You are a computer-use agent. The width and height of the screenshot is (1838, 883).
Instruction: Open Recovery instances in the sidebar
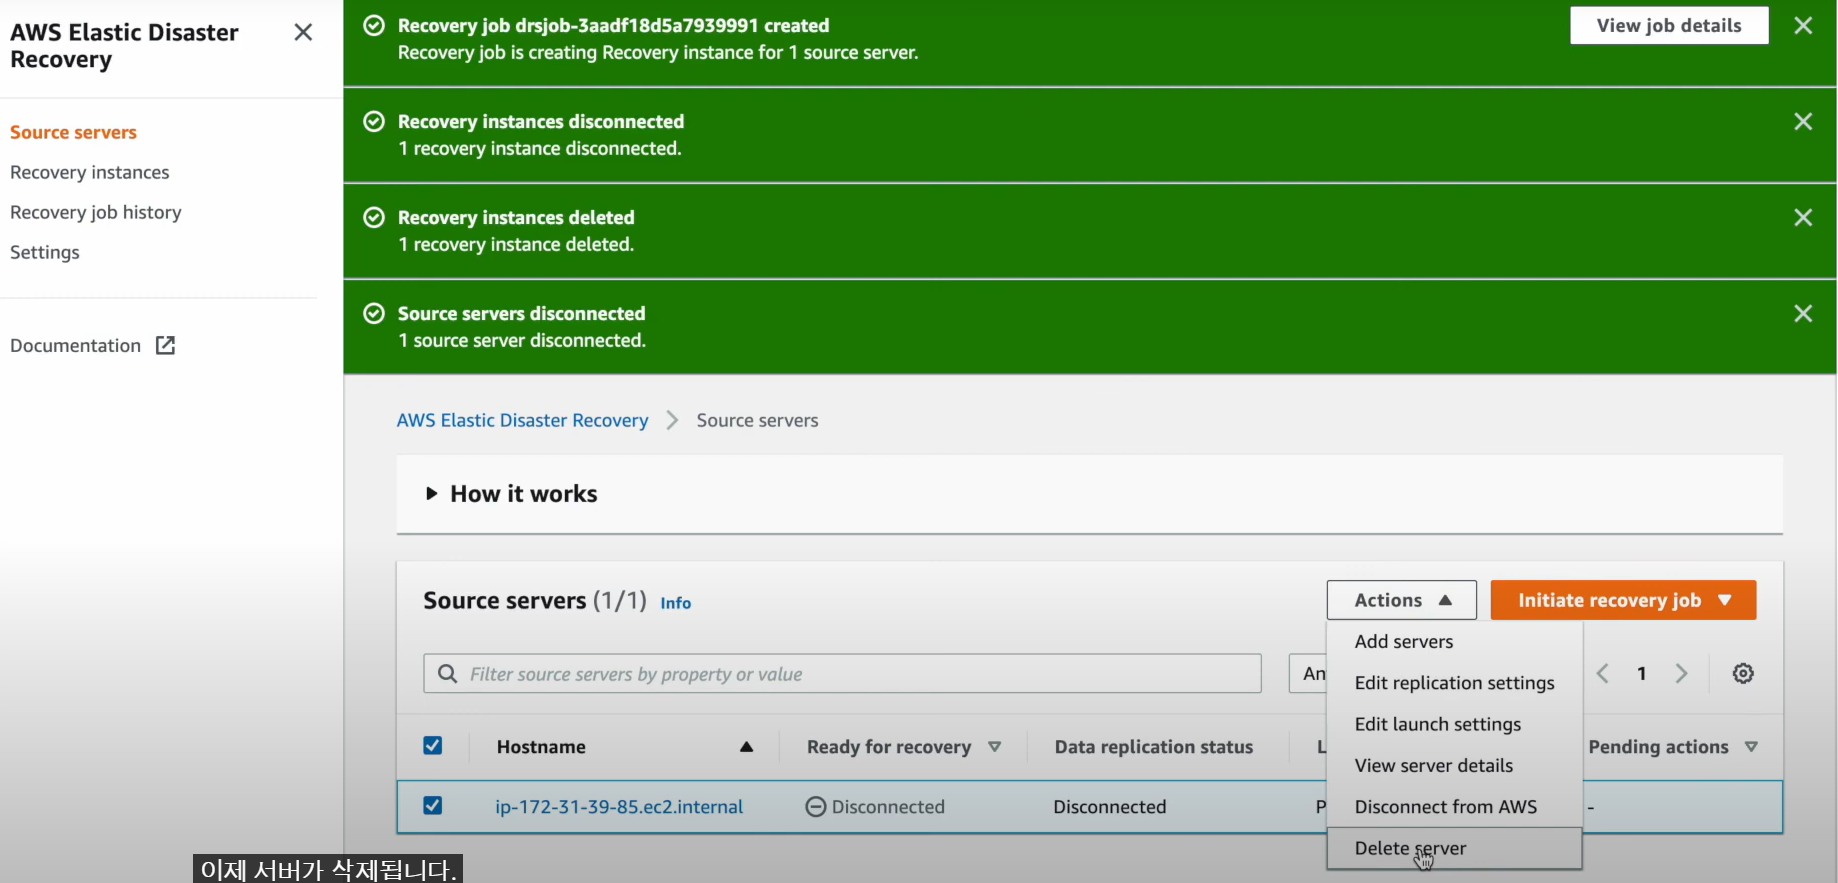90,173
